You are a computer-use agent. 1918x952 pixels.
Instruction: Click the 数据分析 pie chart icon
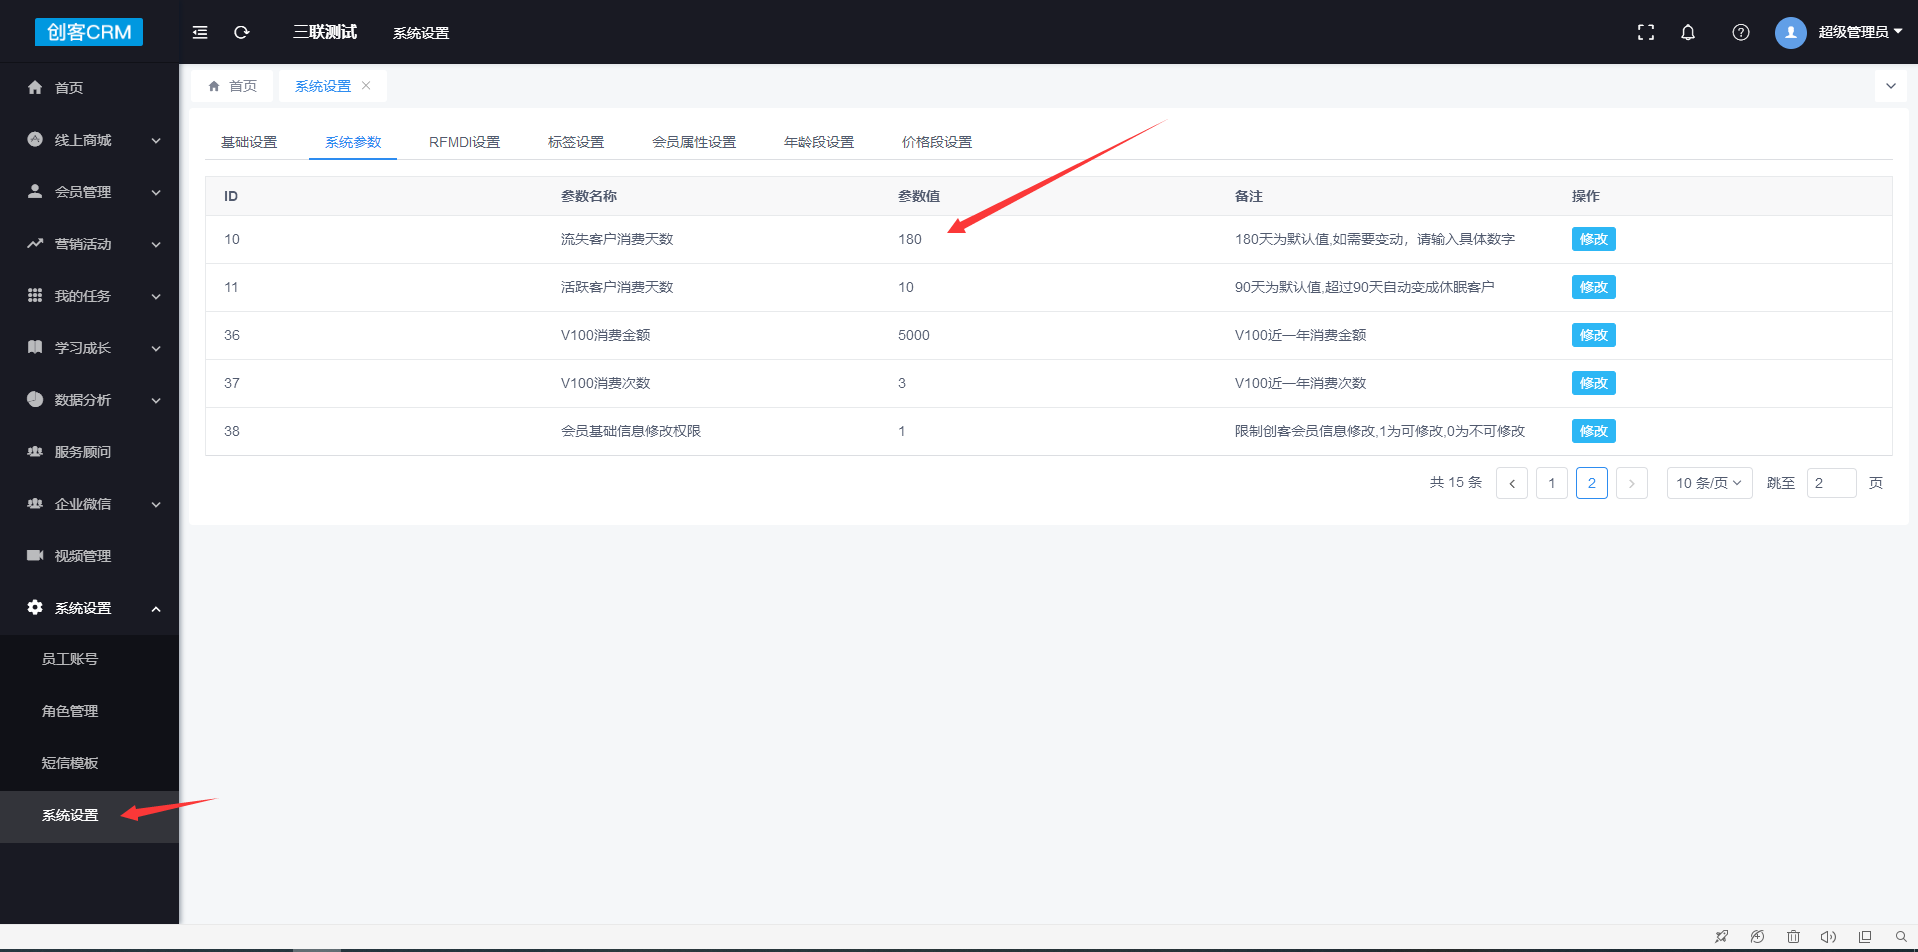35,399
